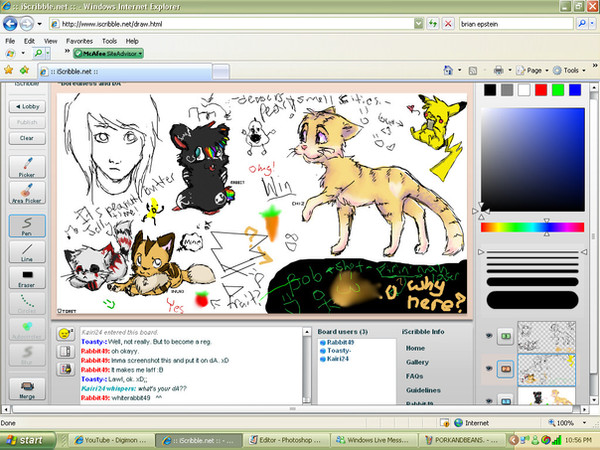Open the Home button dropdown arrow

point(460,70)
